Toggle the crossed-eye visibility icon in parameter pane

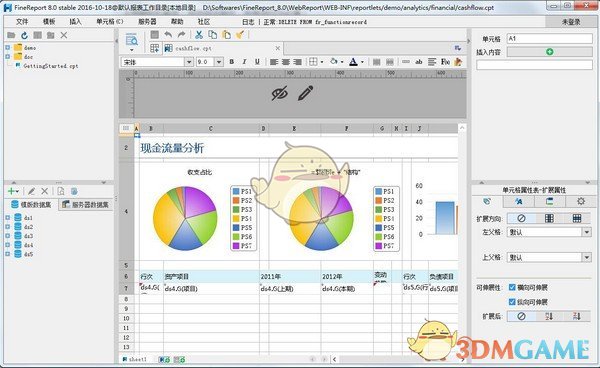[x=279, y=93]
